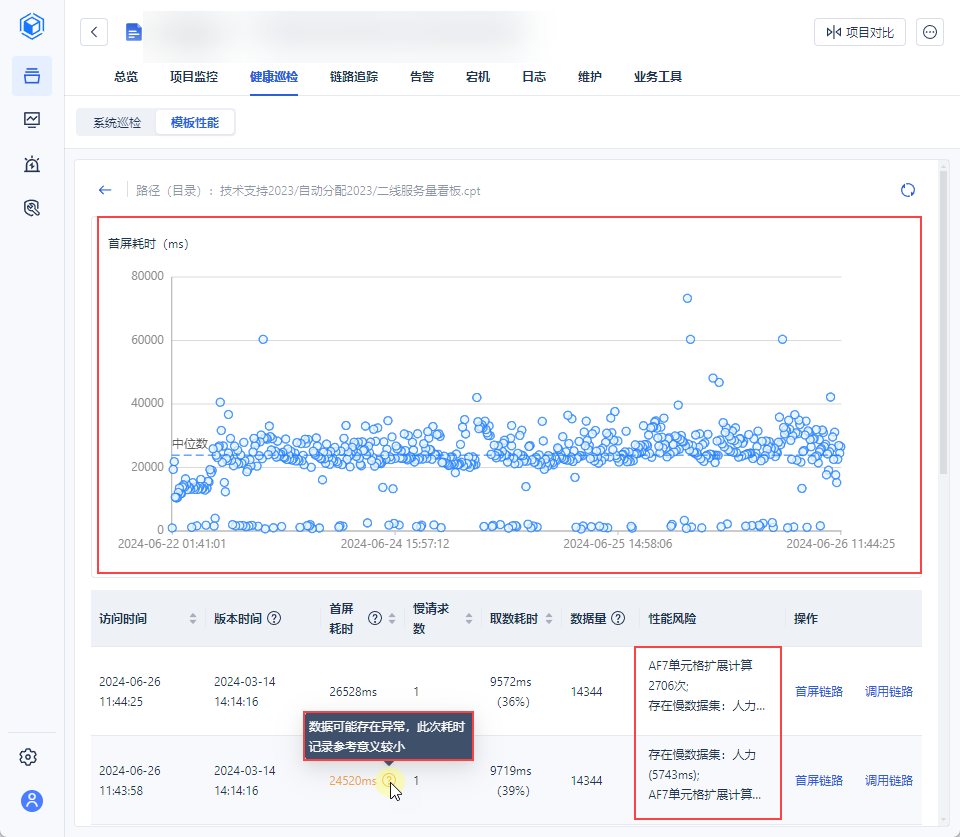Open the project list sidebar icon

[x=32, y=76]
